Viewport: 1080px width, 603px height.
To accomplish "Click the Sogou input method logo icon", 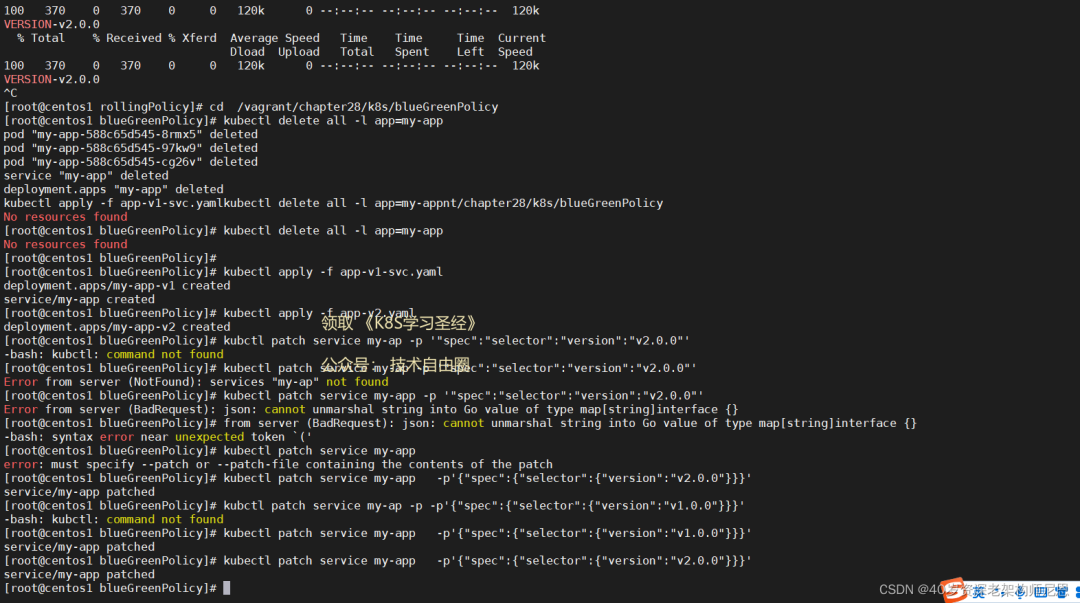I will tap(954, 590).
